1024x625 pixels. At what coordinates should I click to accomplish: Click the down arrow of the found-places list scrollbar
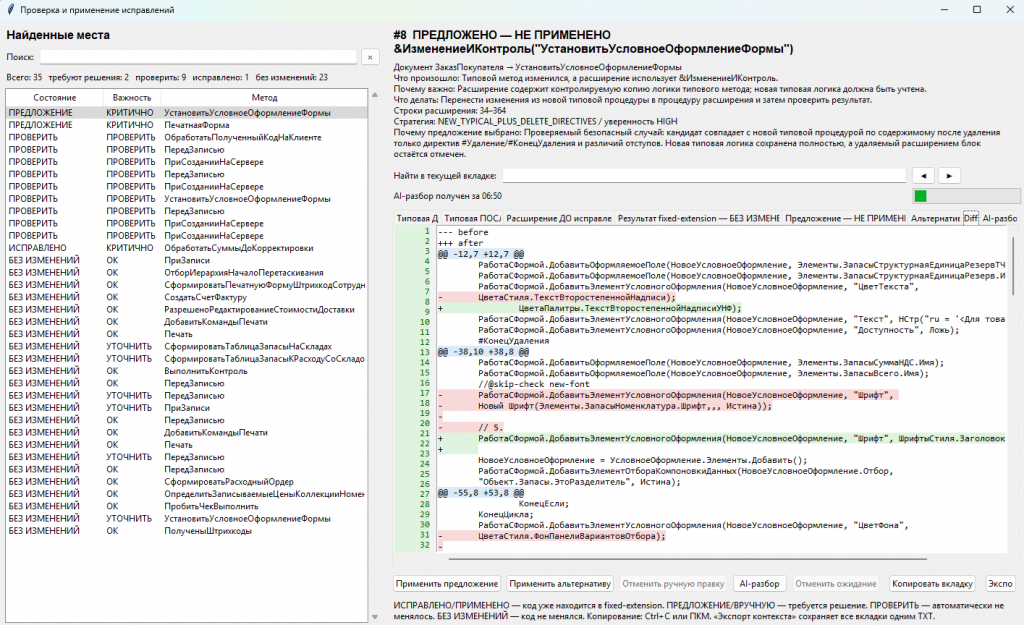point(375,617)
